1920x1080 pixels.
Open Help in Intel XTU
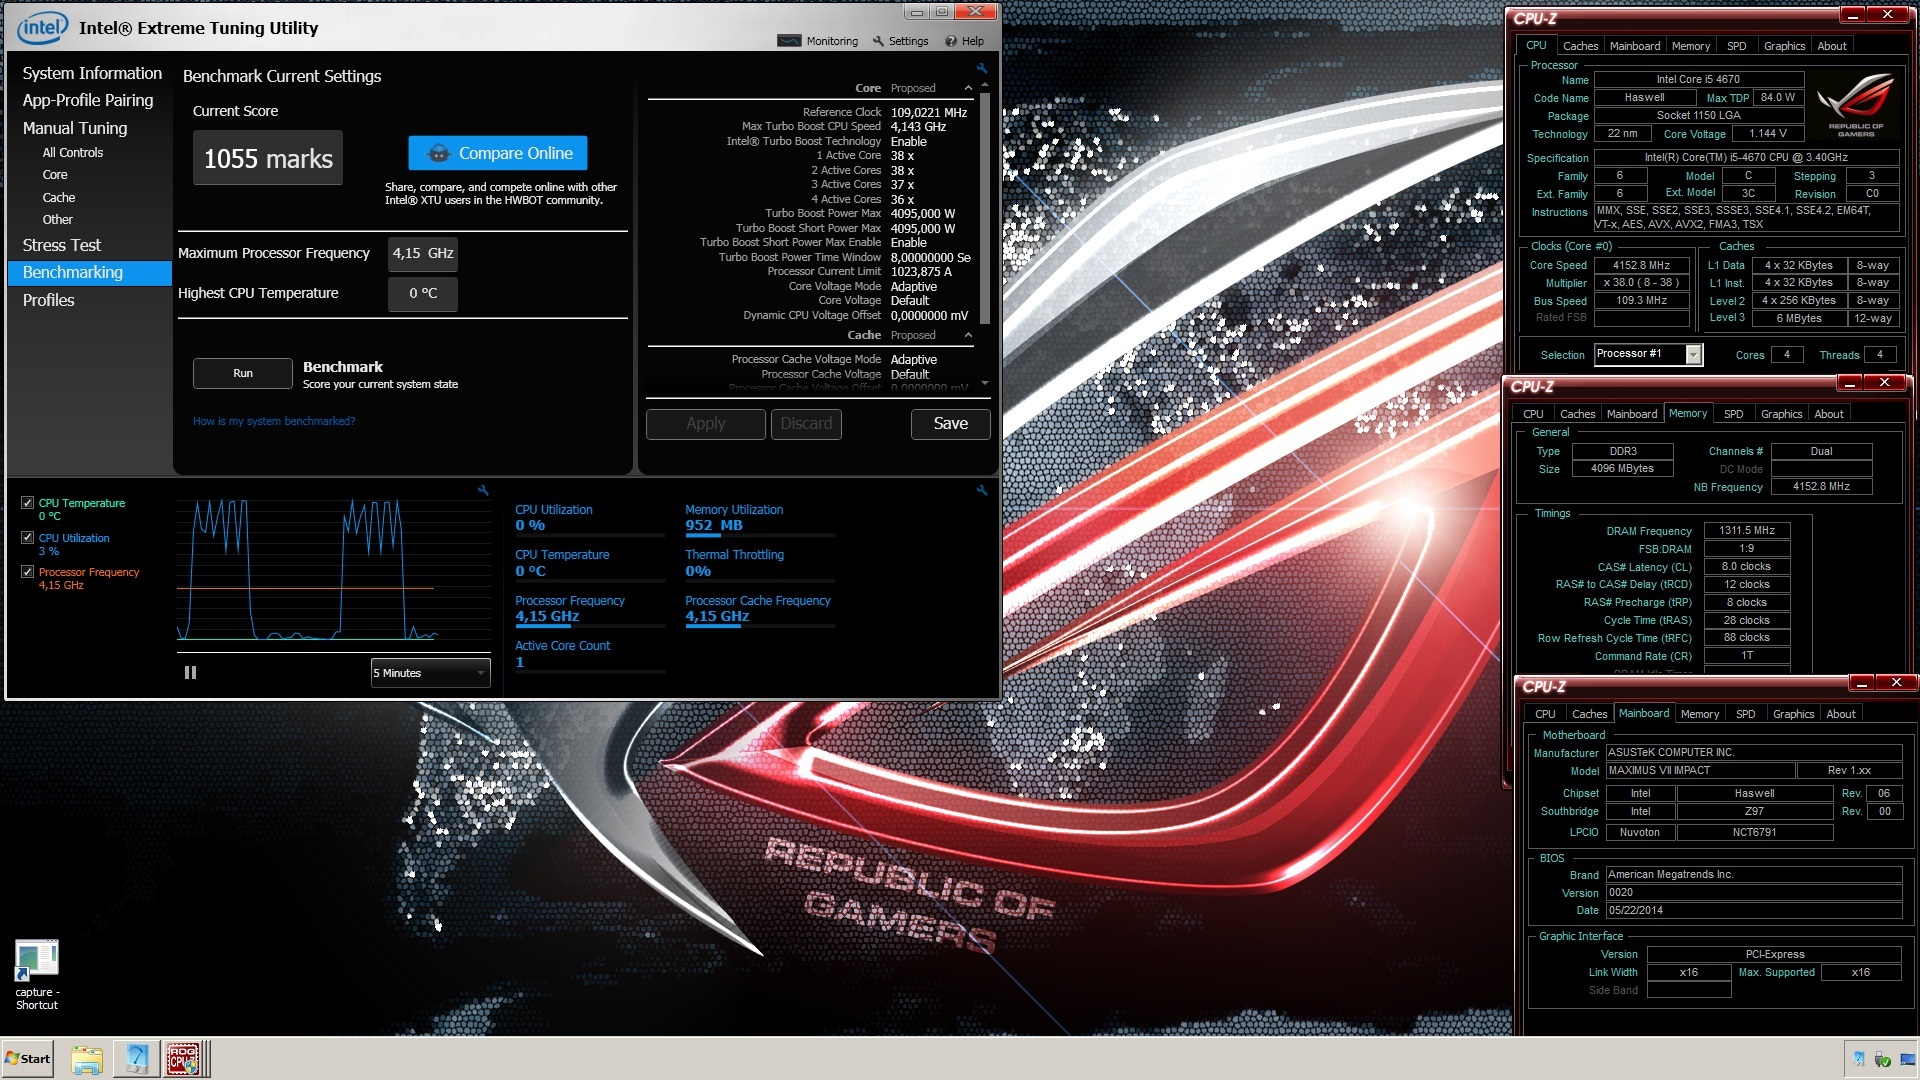pyautogui.click(x=964, y=41)
